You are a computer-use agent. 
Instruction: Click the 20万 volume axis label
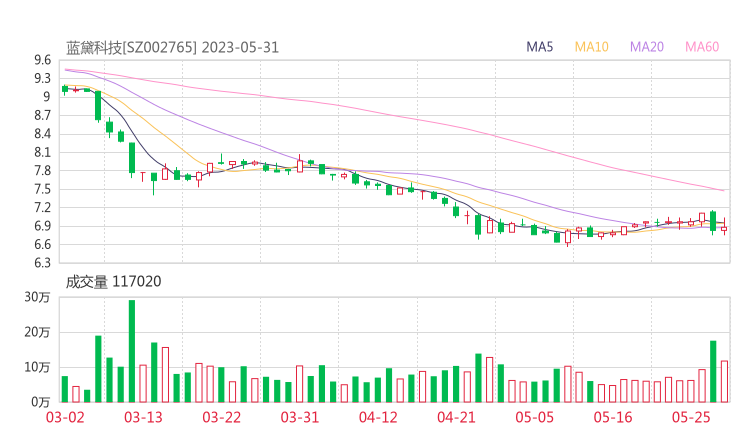coord(37,332)
